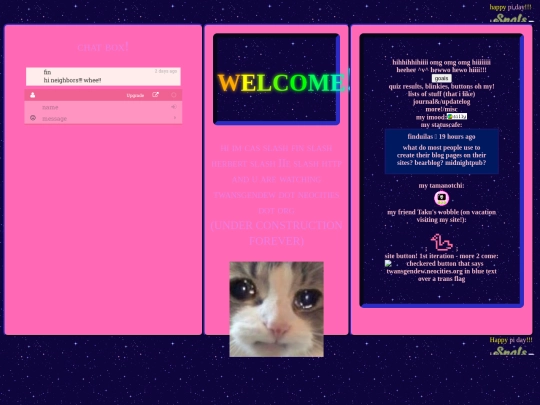
Task: Click the tamanotchi pet icon
Action: pos(441,198)
